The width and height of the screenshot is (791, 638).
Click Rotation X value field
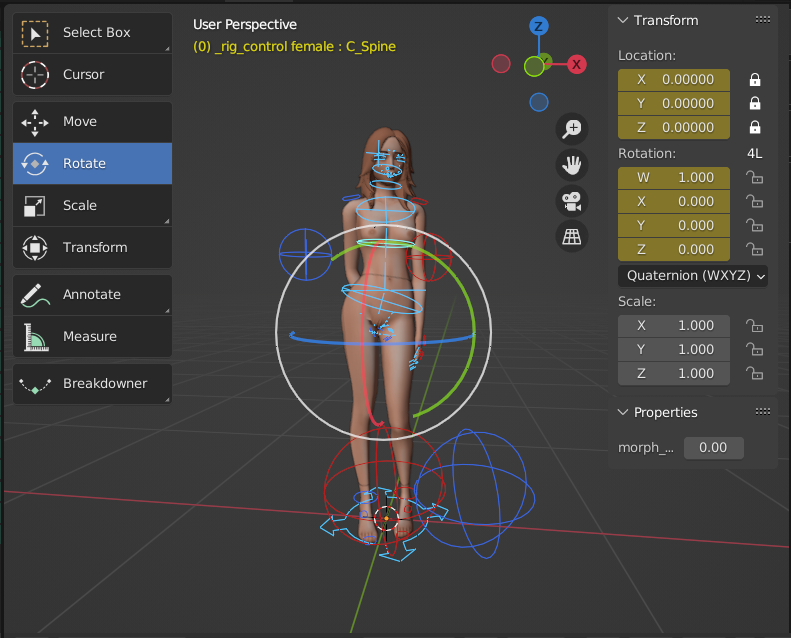click(x=674, y=201)
